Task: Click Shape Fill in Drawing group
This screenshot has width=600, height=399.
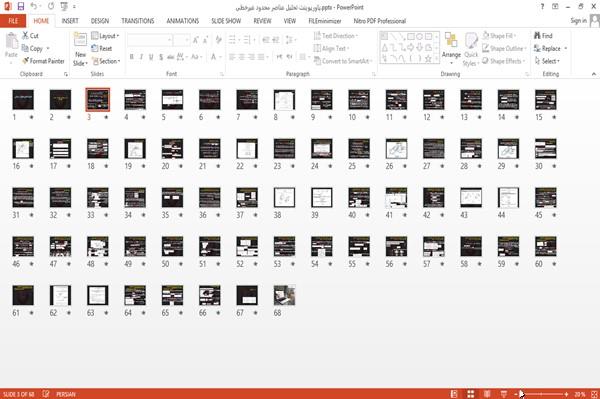Action: coord(499,36)
